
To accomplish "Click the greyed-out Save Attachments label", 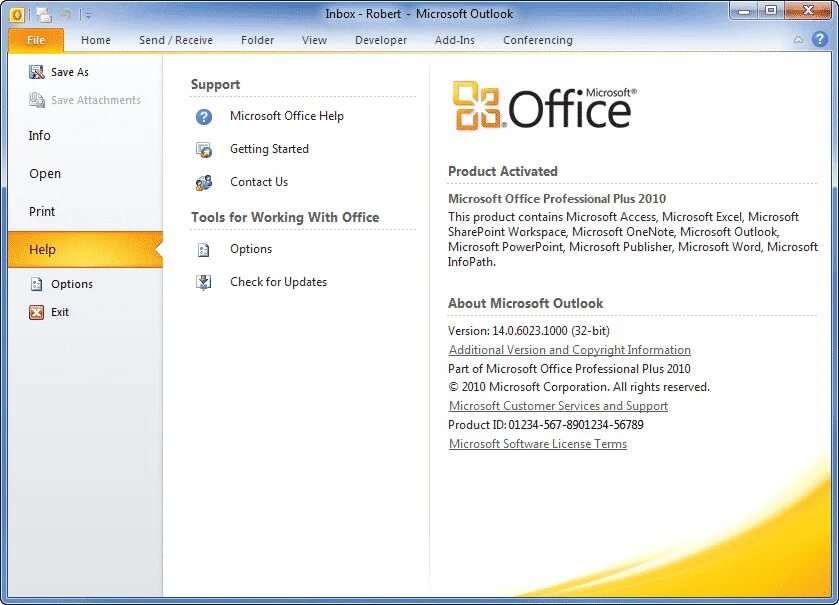I will [x=96, y=100].
